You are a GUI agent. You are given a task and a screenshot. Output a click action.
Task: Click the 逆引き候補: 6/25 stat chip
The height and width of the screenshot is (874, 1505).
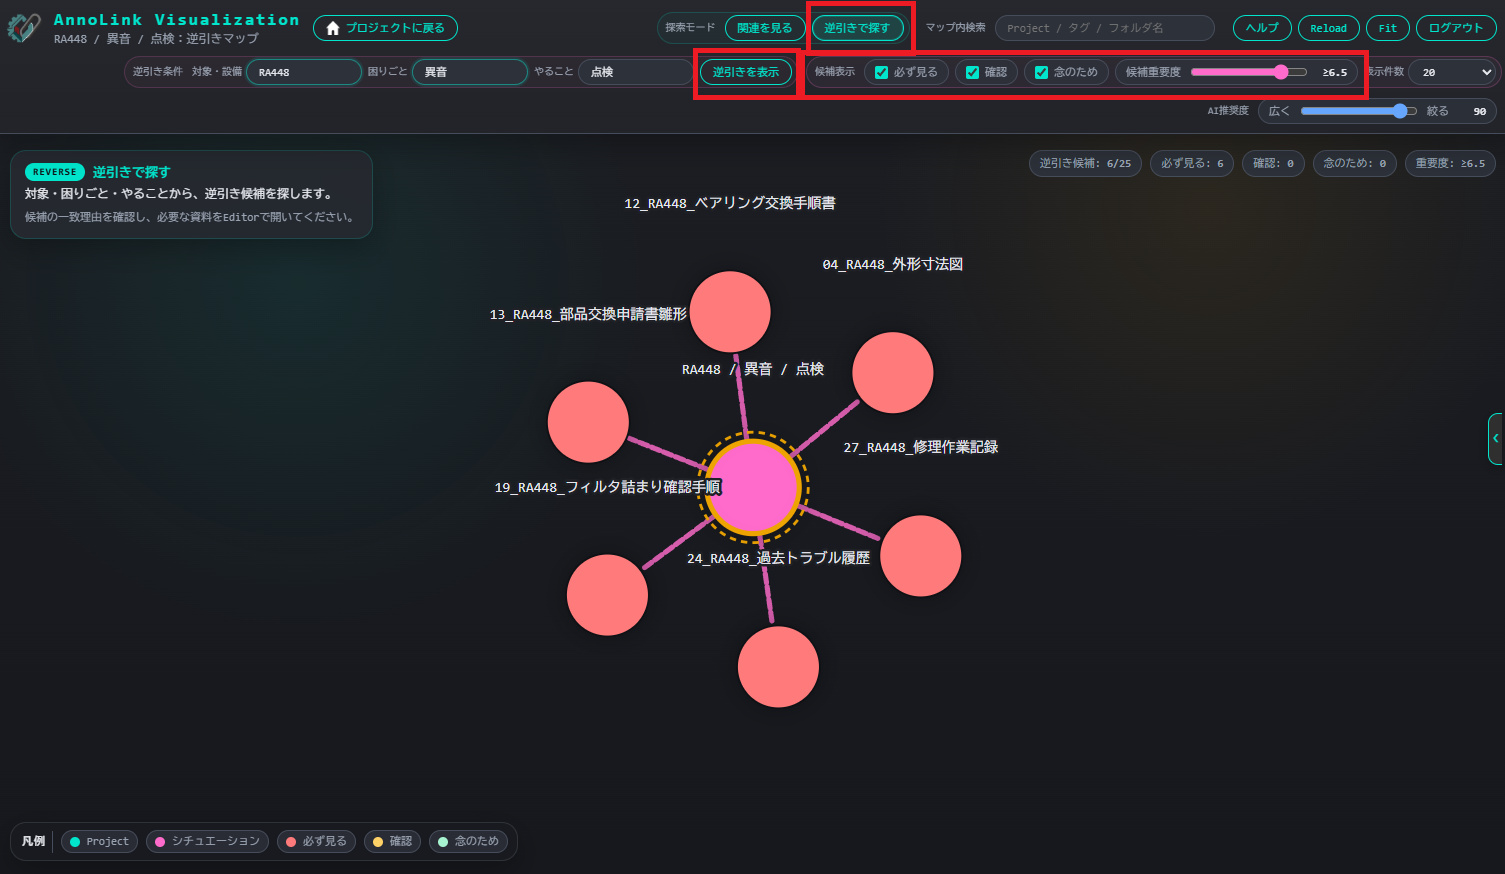coord(1085,163)
